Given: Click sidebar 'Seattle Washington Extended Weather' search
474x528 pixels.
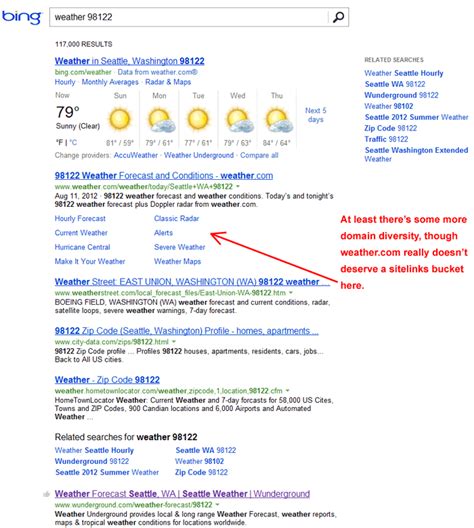Looking at the screenshot, I should click(416, 154).
